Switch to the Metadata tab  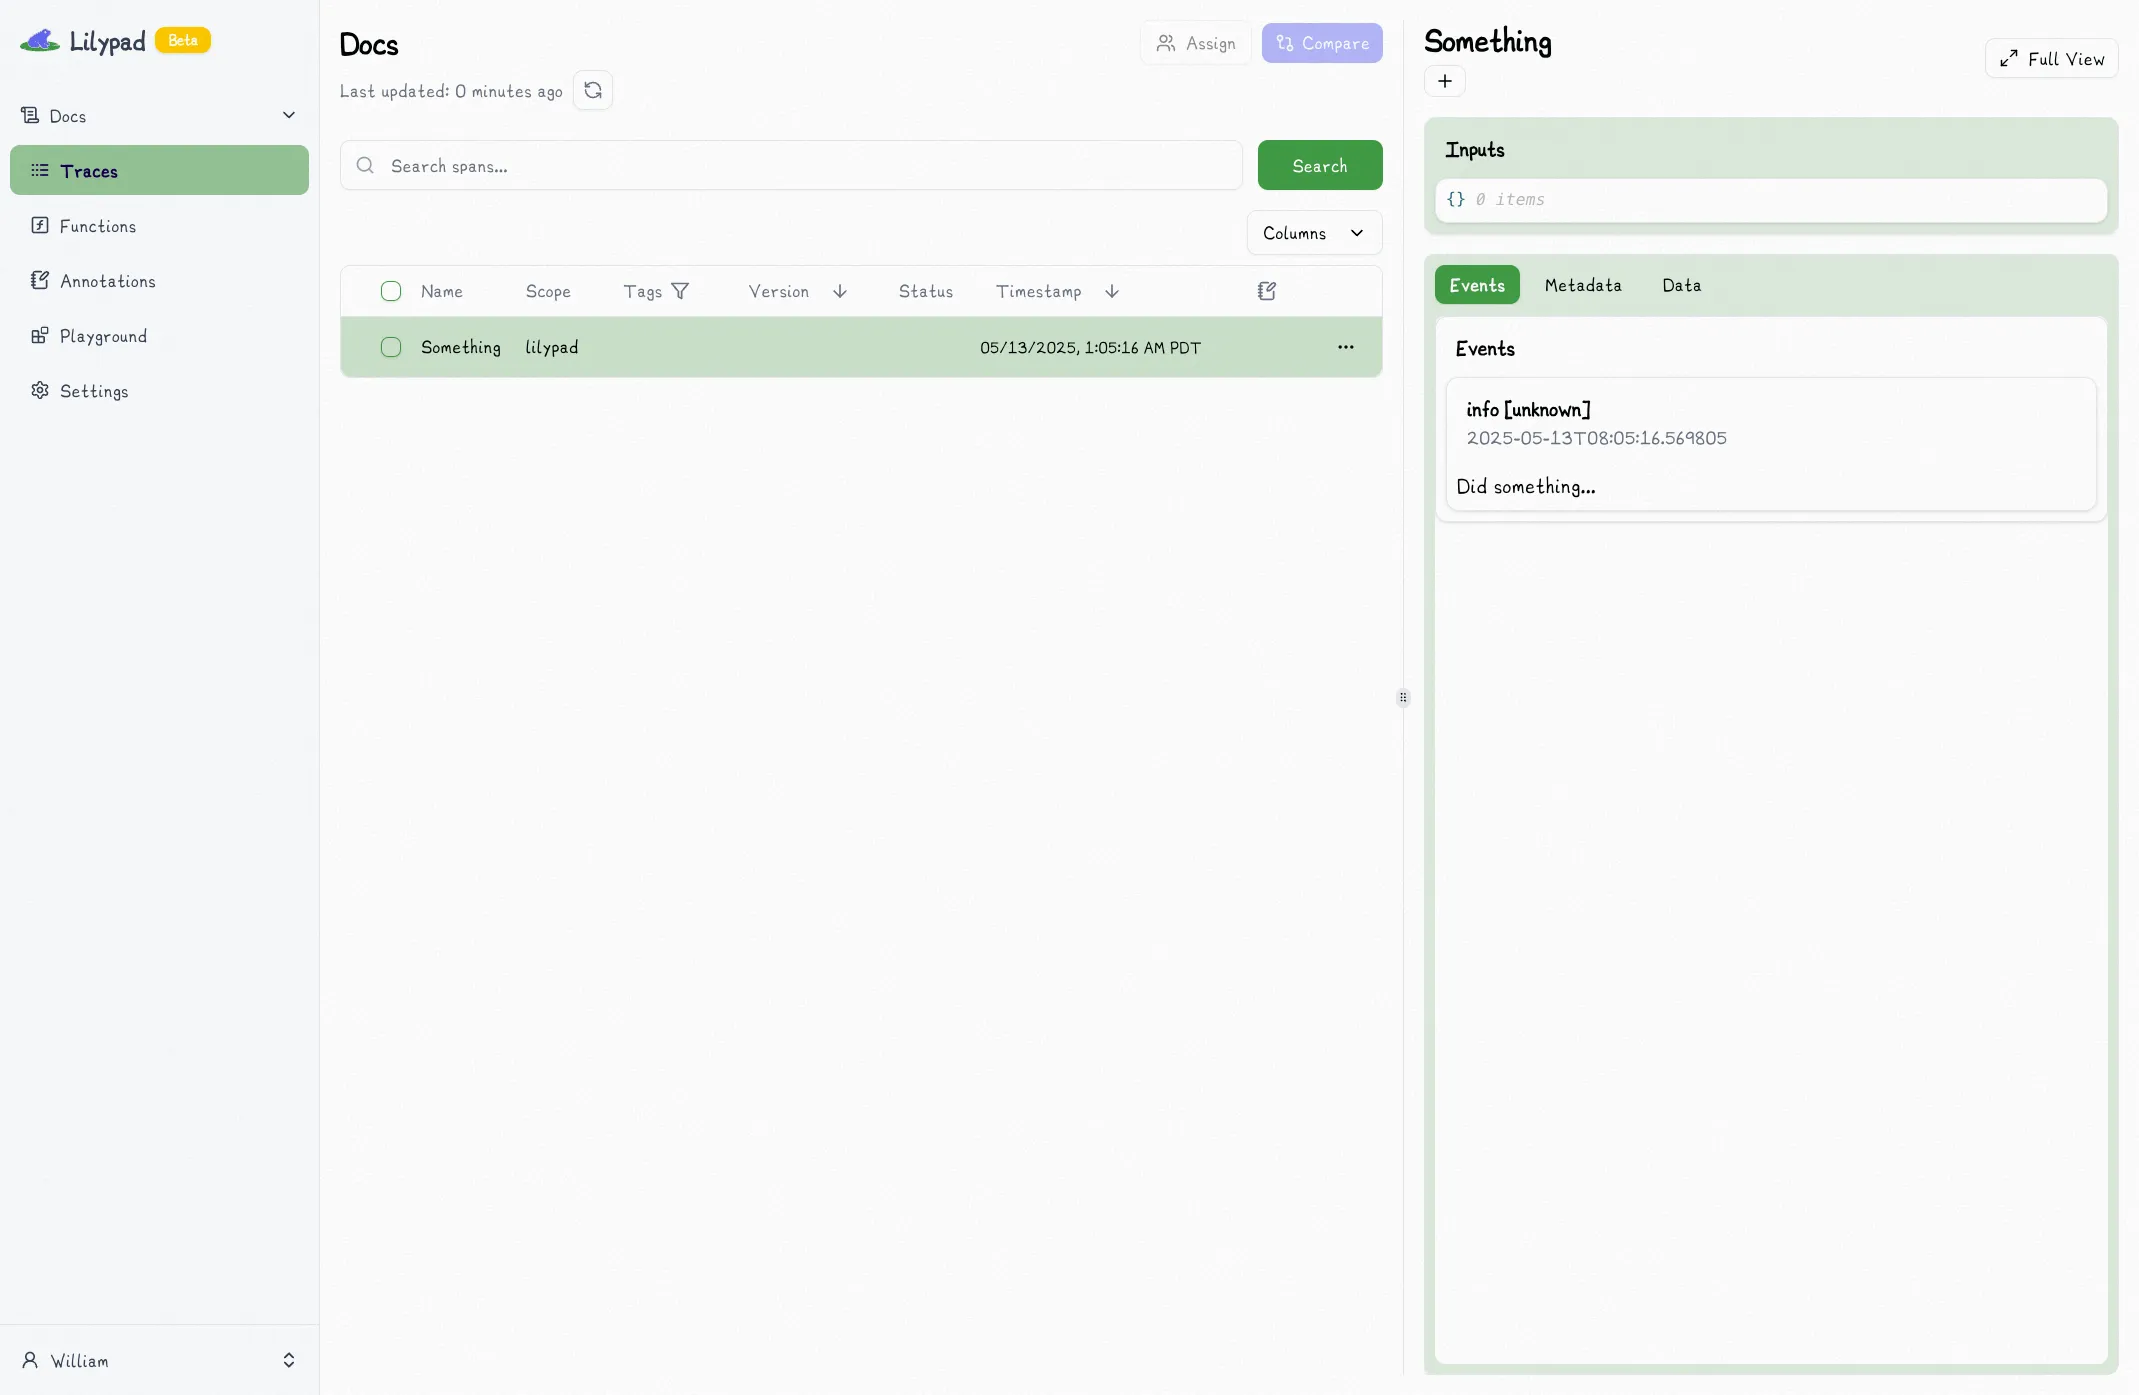pos(1582,285)
